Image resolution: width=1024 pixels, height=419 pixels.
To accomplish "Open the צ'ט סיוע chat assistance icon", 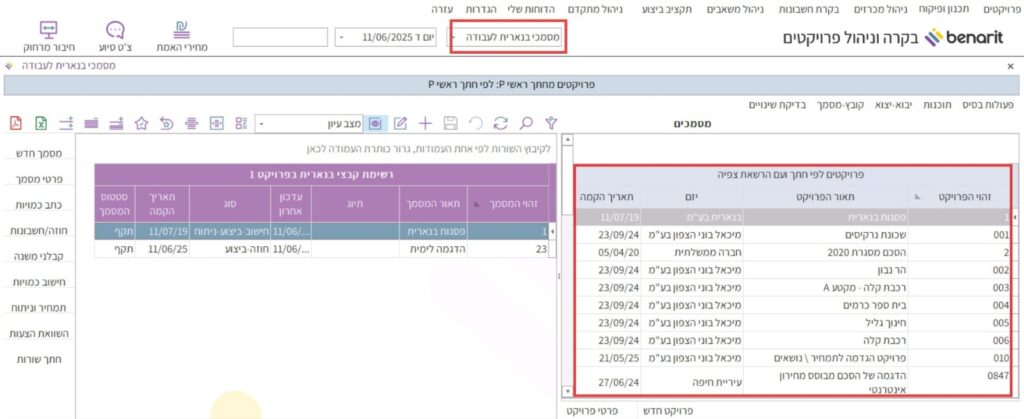I will click(x=115, y=37).
